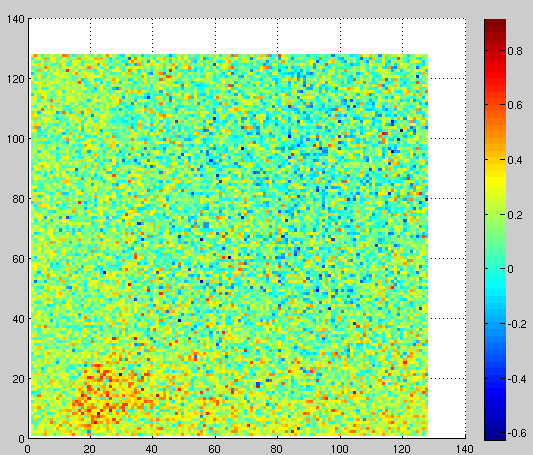Click the colorbar at the 0.8 tick
Screen dimensions: 533x455
pos(495,50)
